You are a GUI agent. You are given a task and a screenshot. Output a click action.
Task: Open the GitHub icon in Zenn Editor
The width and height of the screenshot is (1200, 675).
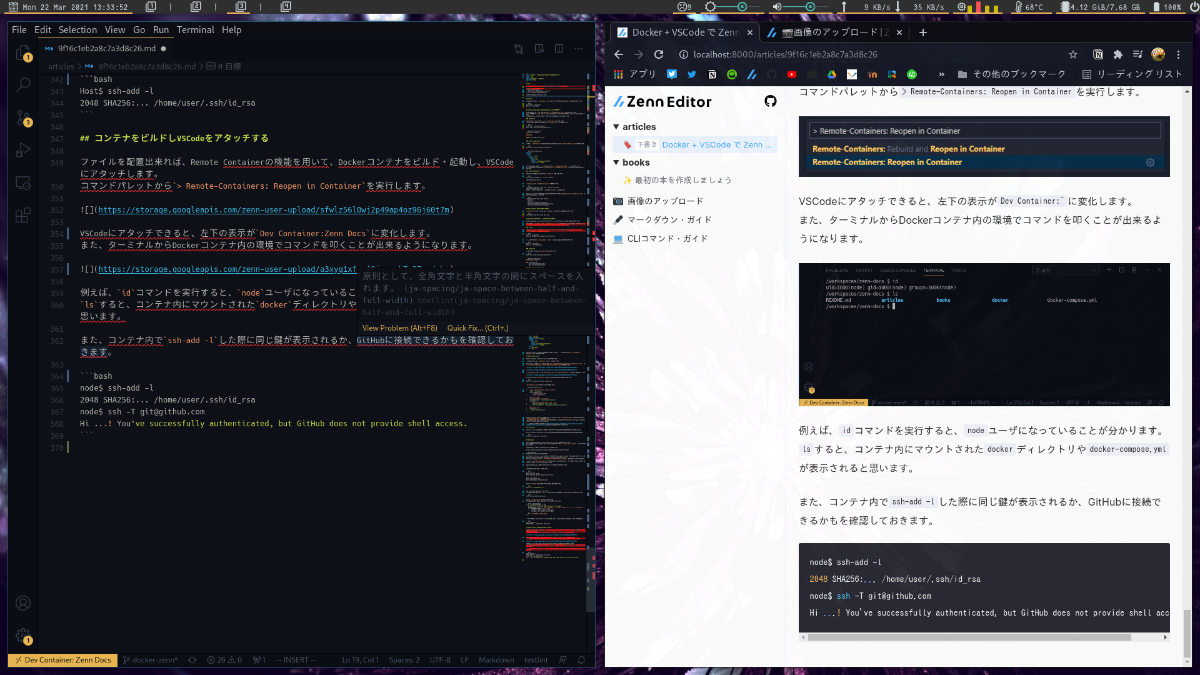[770, 101]
